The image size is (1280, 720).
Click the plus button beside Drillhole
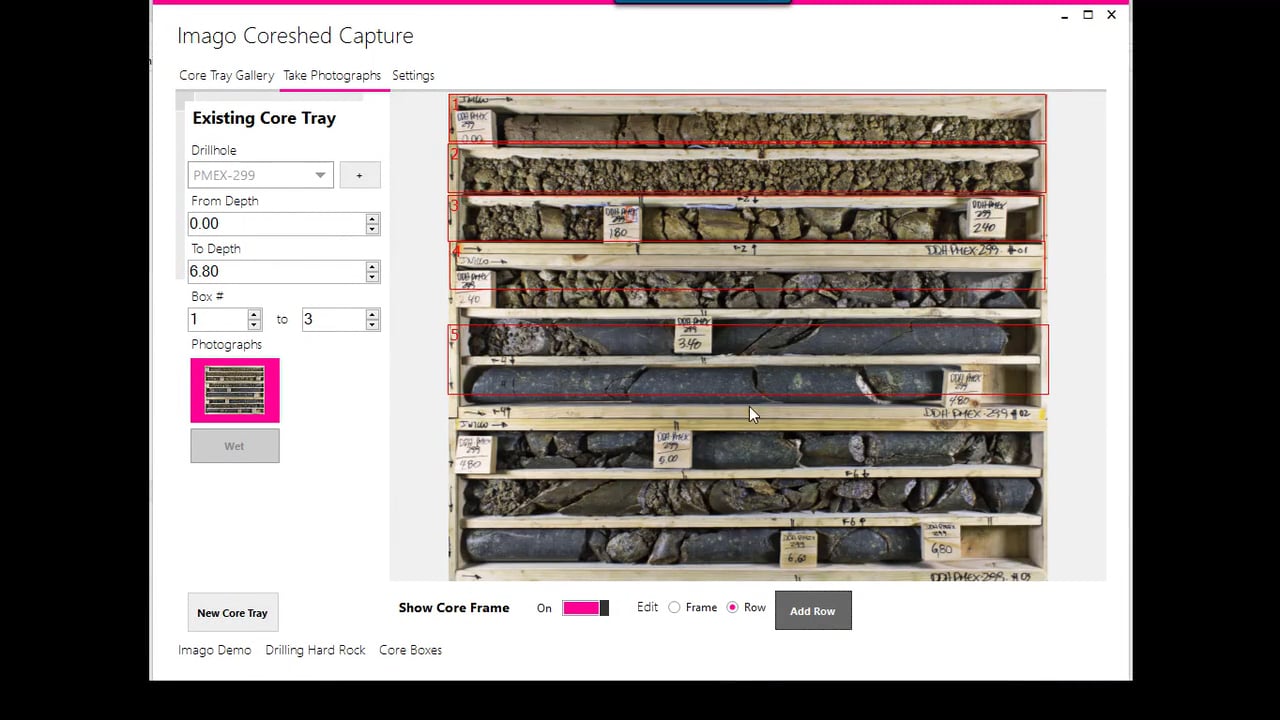tap(359, 175)
